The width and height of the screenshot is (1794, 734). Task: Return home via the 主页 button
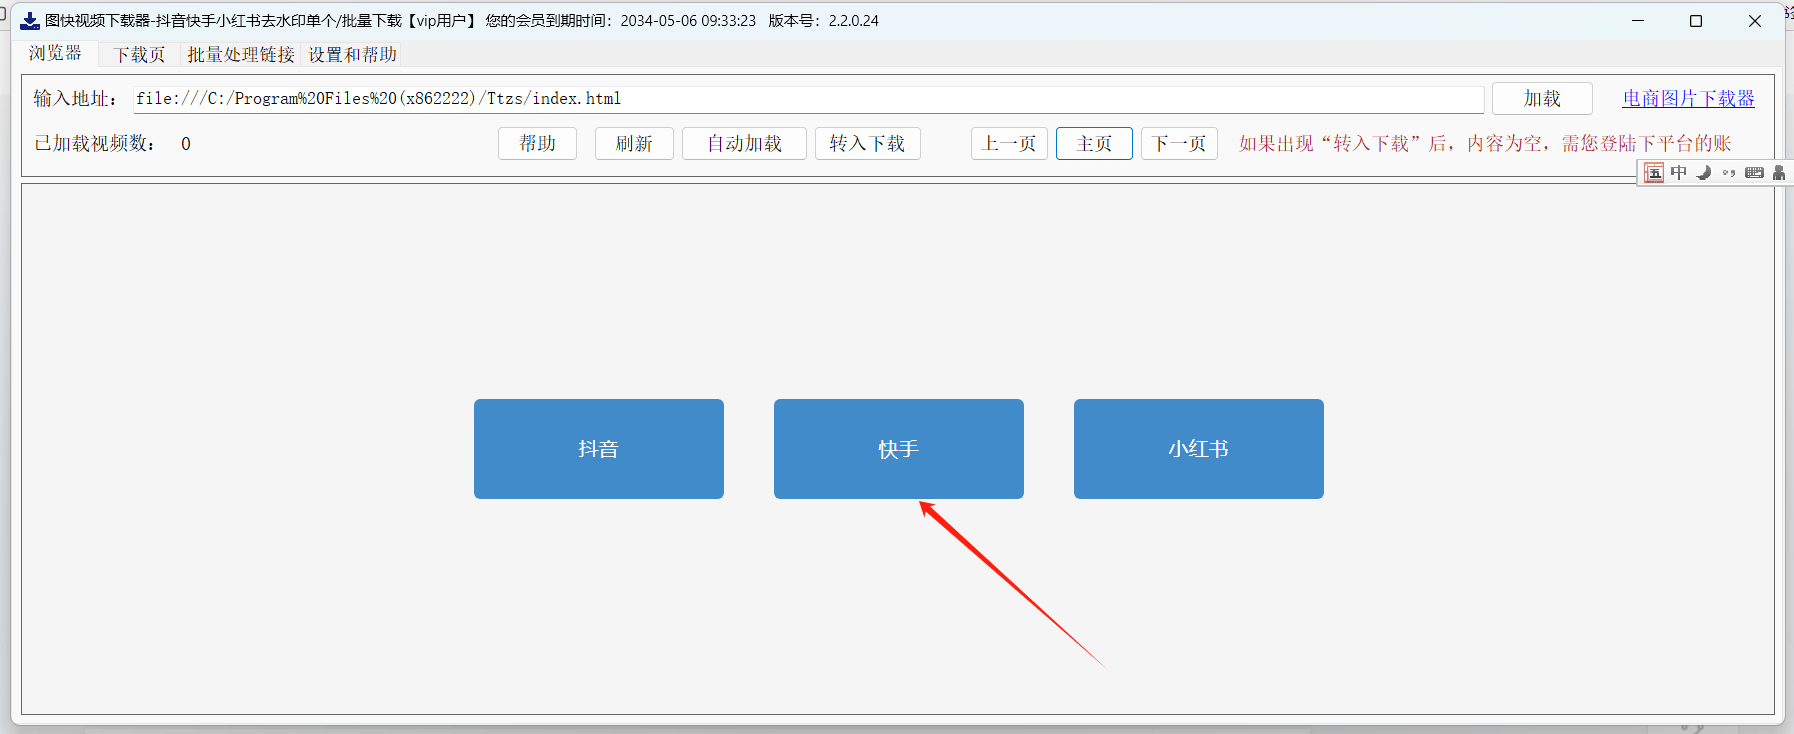coord(1094,144)
